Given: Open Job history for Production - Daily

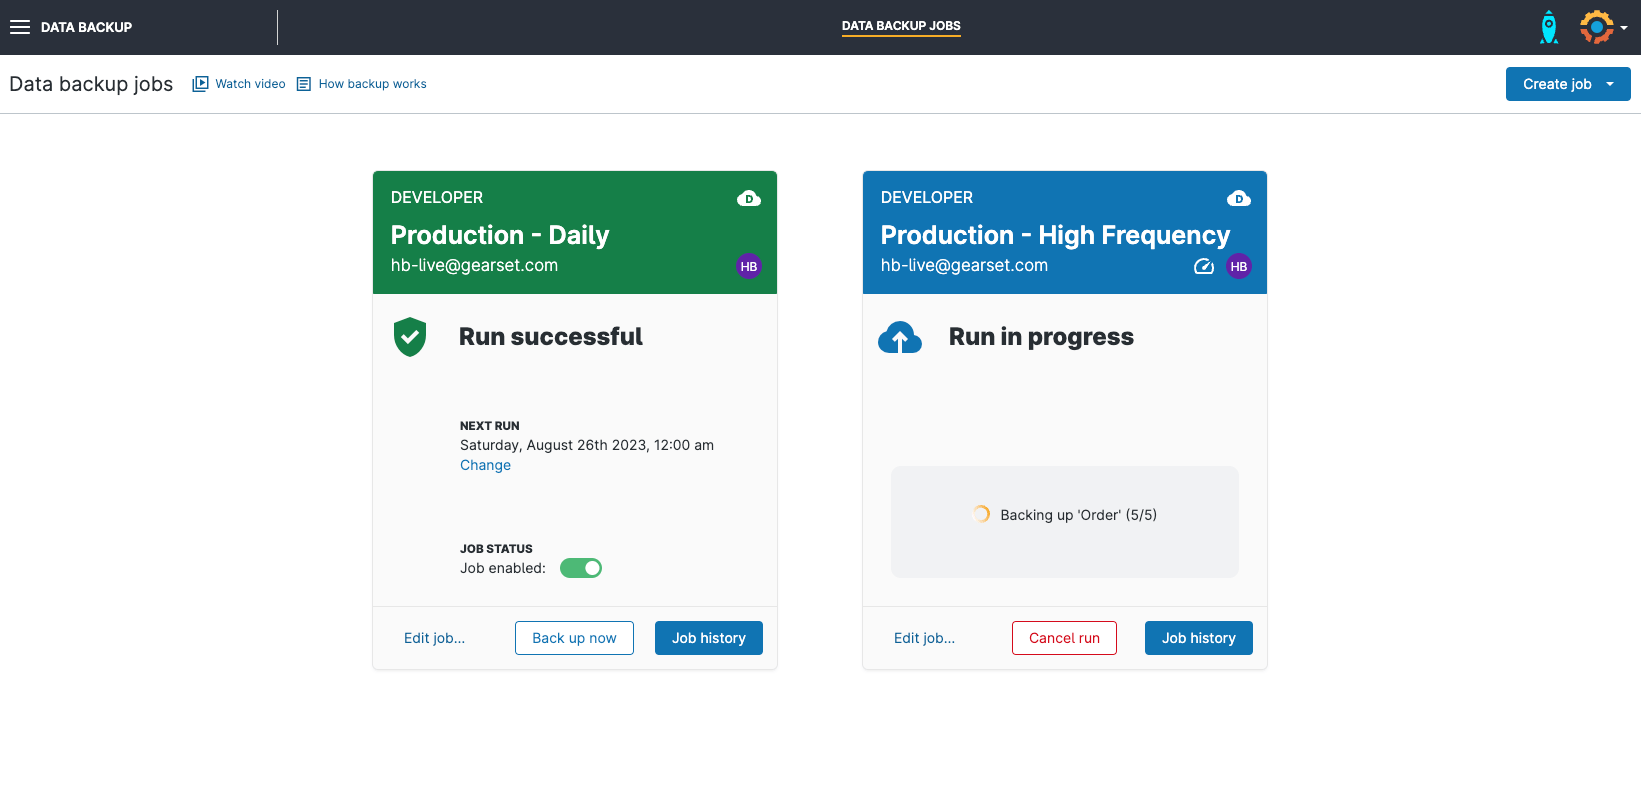Looking at the screenshot, I should pyautogui.click(x=708, y=638).
